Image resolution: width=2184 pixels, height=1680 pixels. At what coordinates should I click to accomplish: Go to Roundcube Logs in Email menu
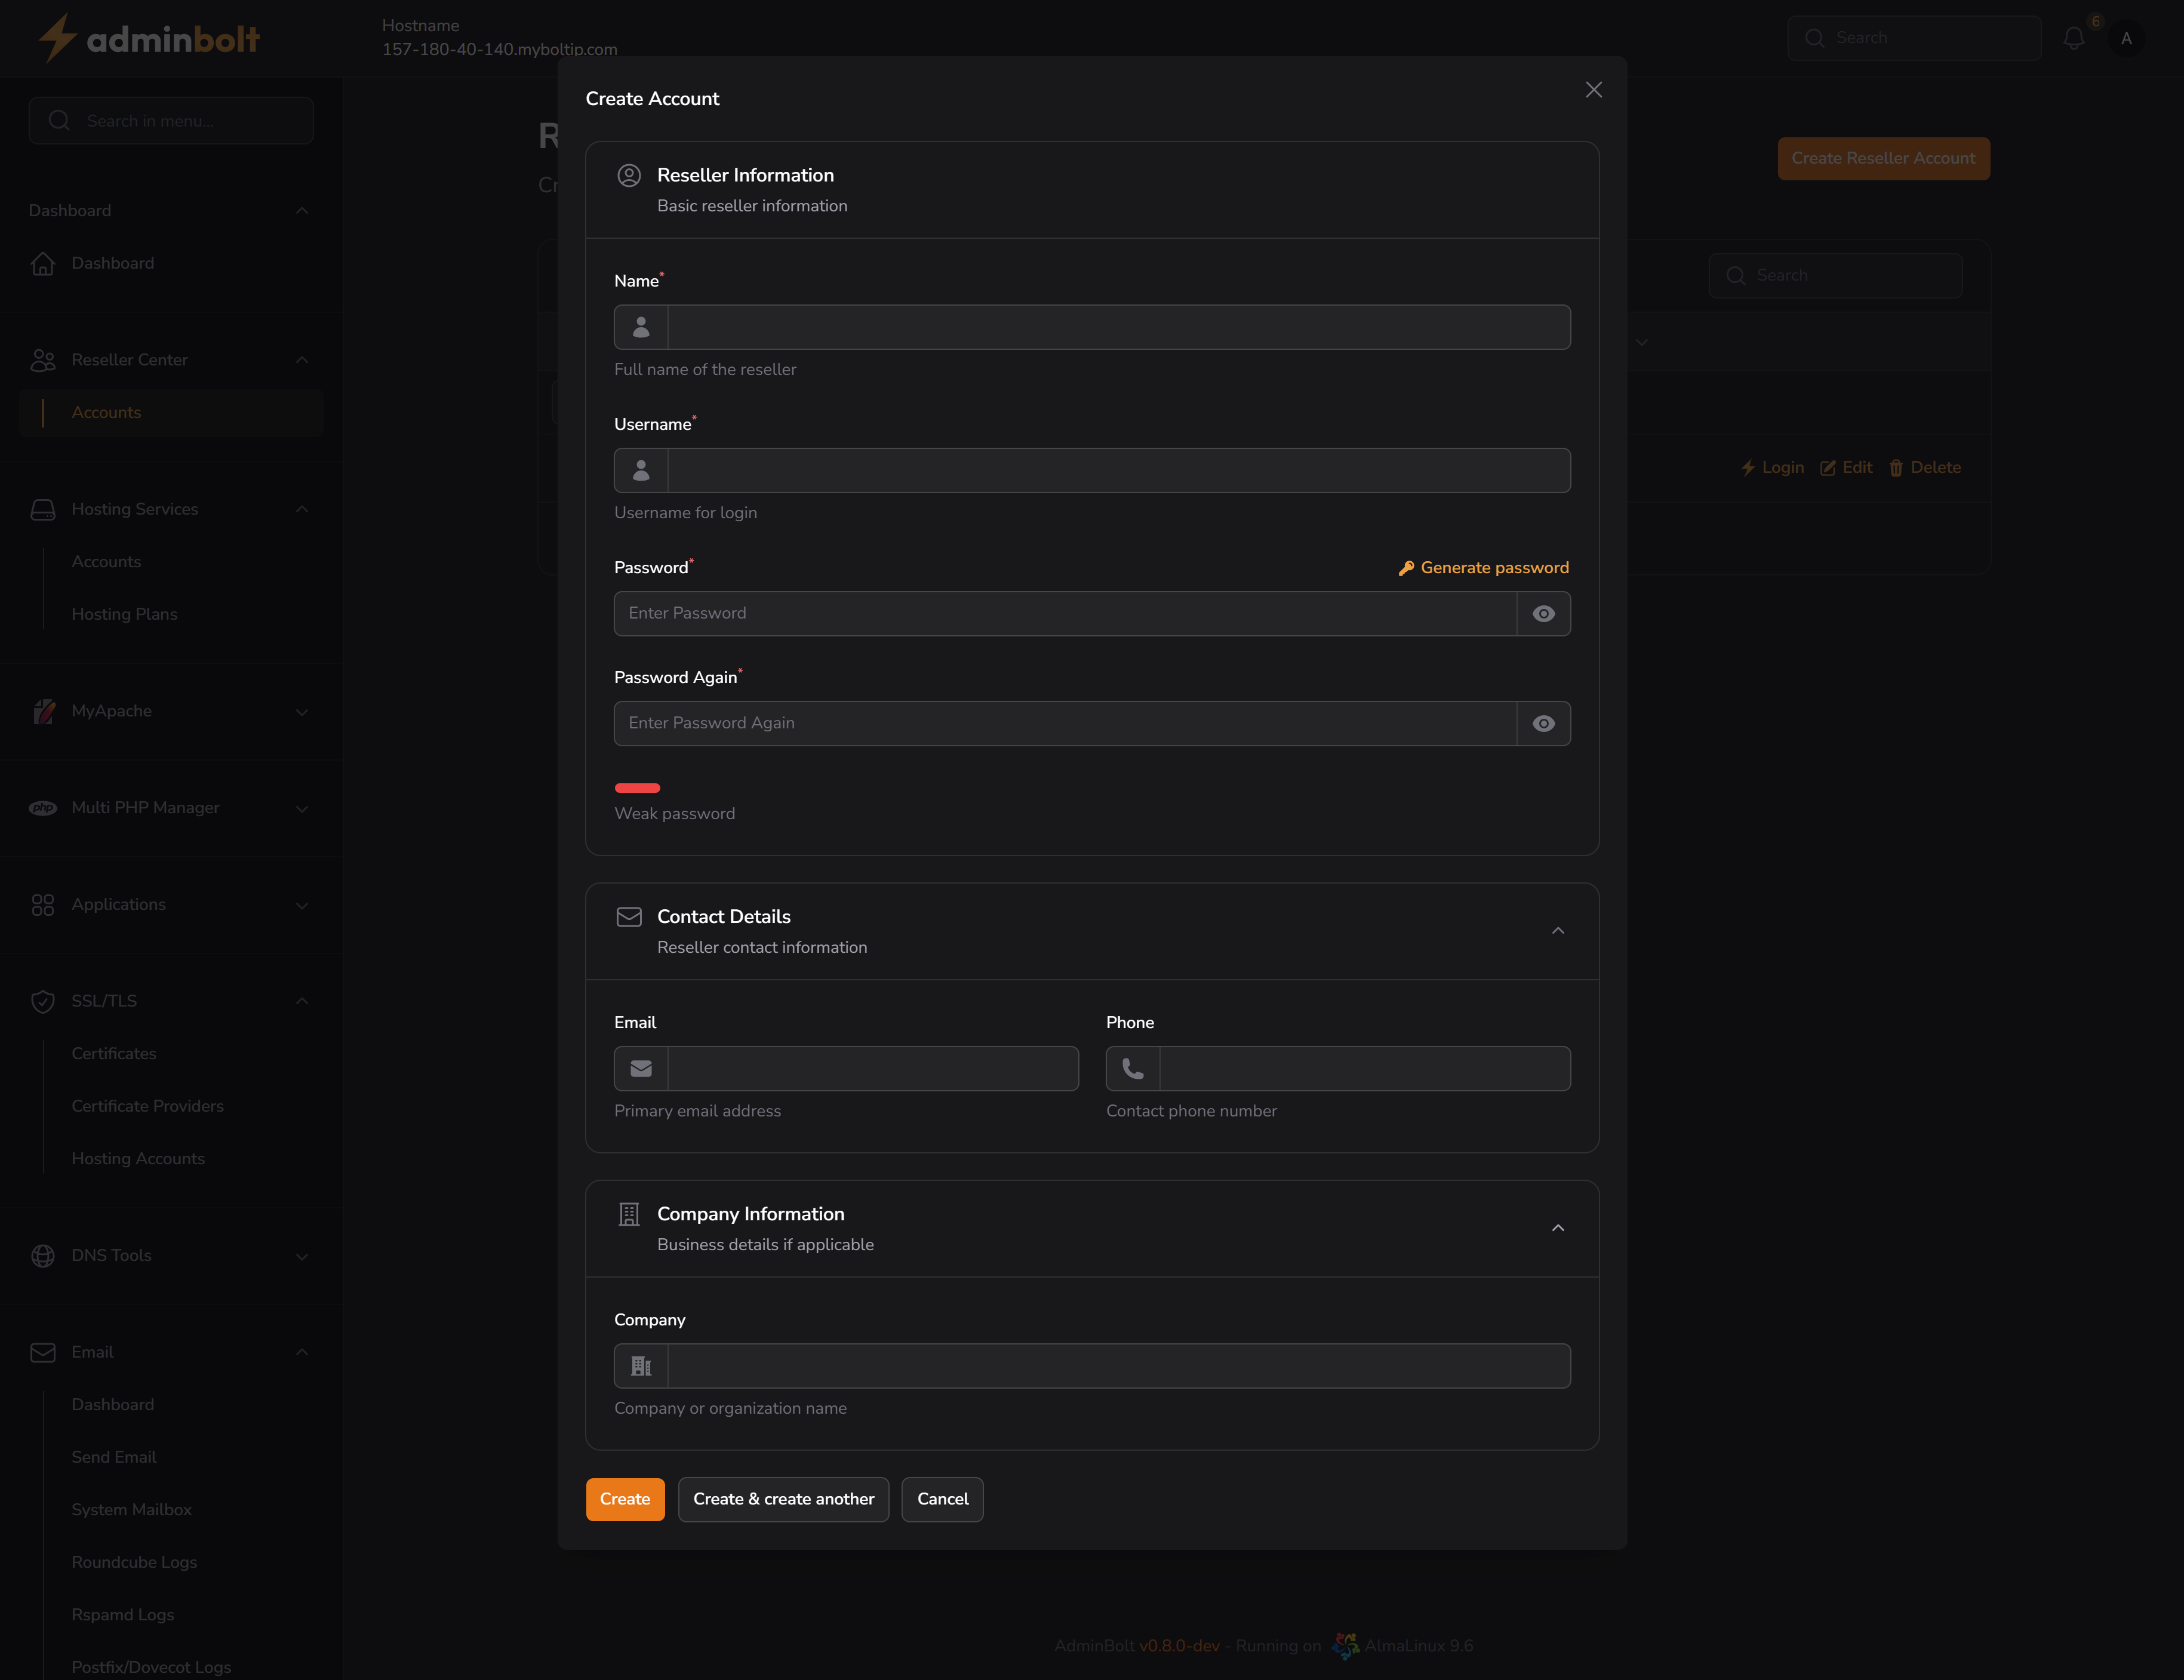tap(134, 1562)
